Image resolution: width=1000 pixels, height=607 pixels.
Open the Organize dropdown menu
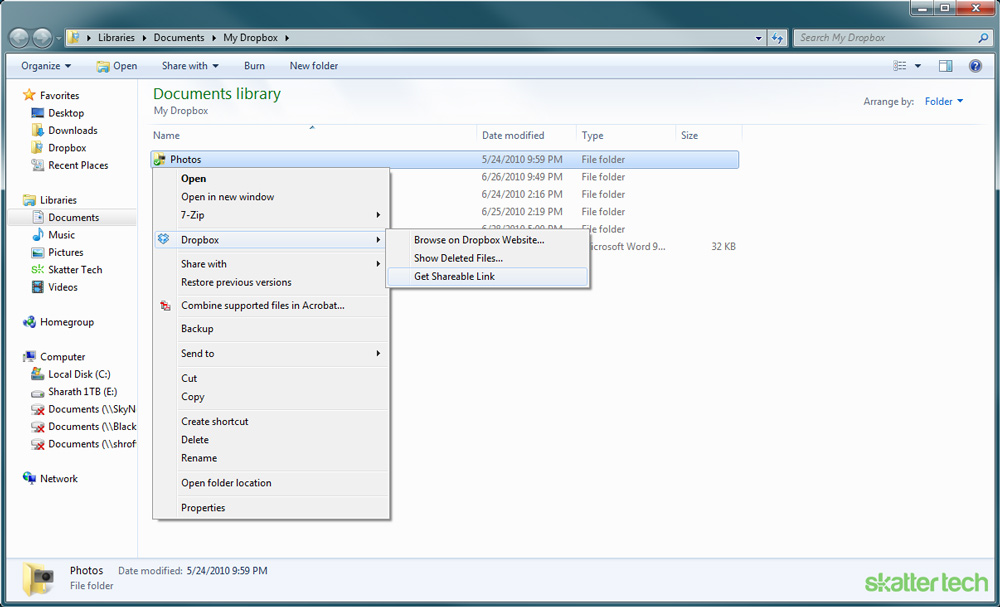pos(43,66)
